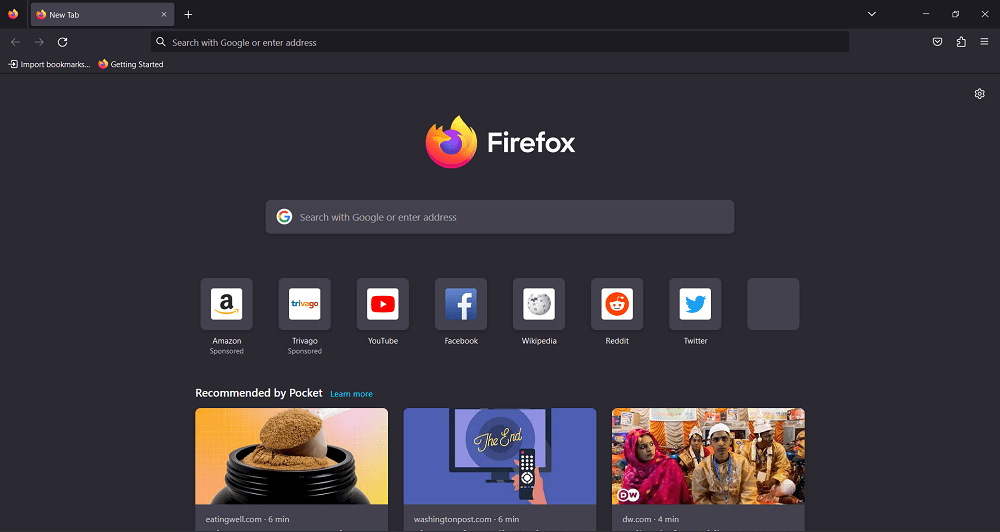Image resolution: width=1000 pixels, height=532 pixels.
Task: Open the Facebook shortcut tile
Action: click(461, 304)
